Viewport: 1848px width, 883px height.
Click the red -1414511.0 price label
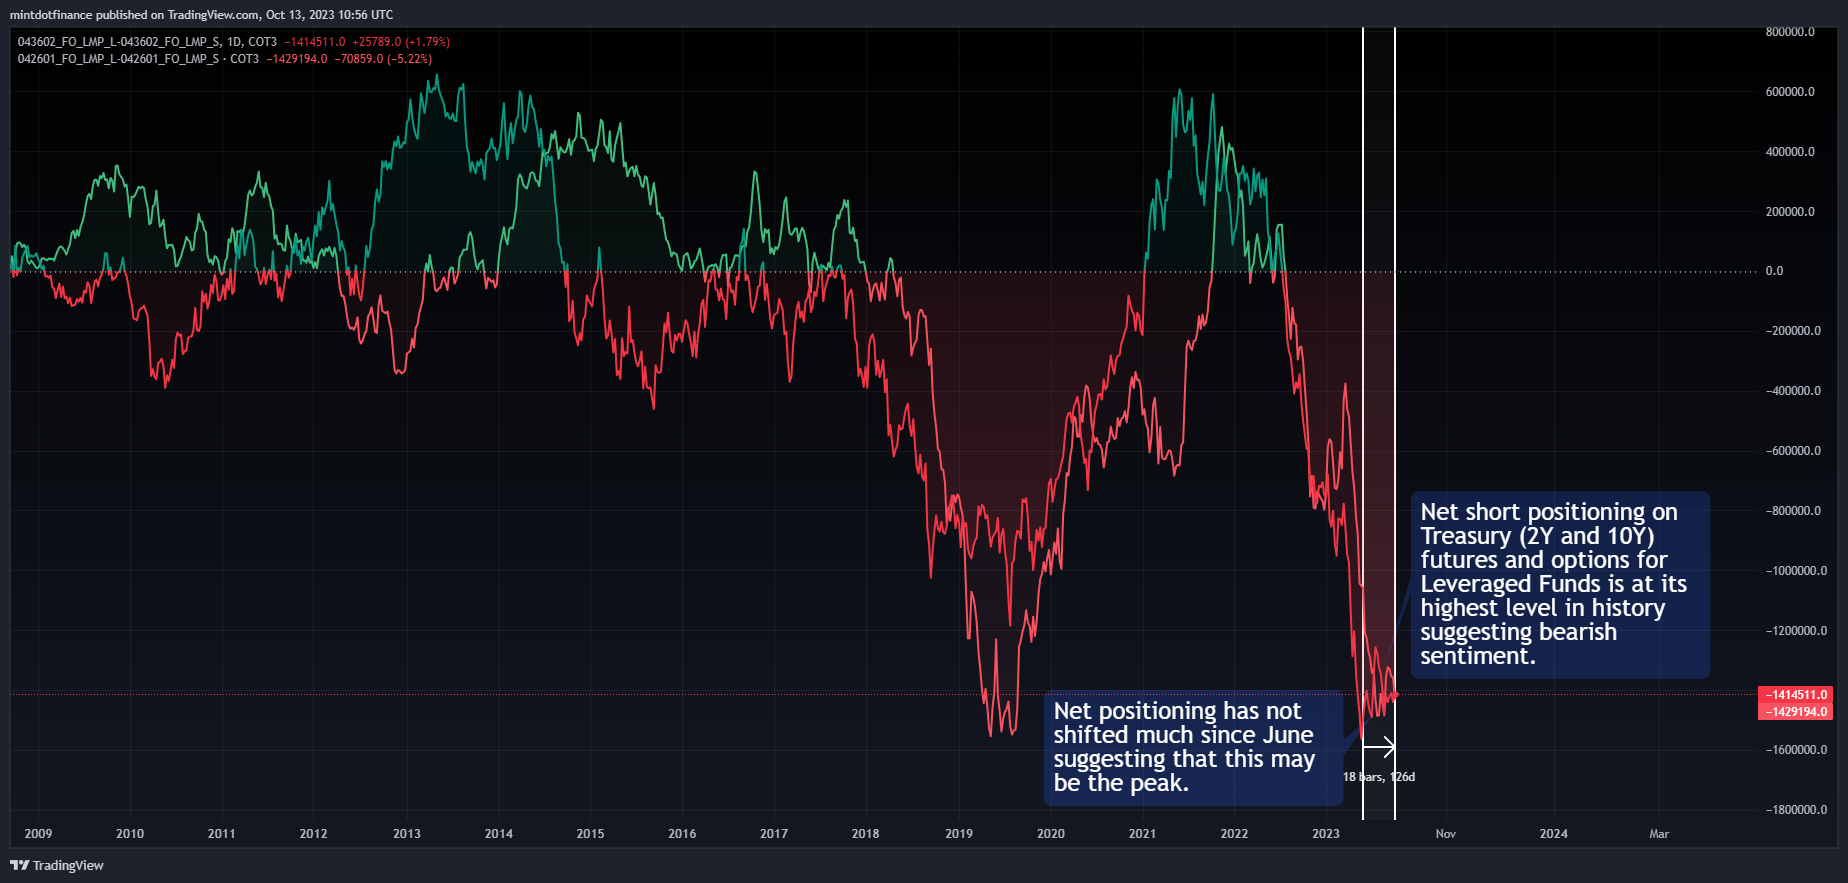[x=1795, y=694]
